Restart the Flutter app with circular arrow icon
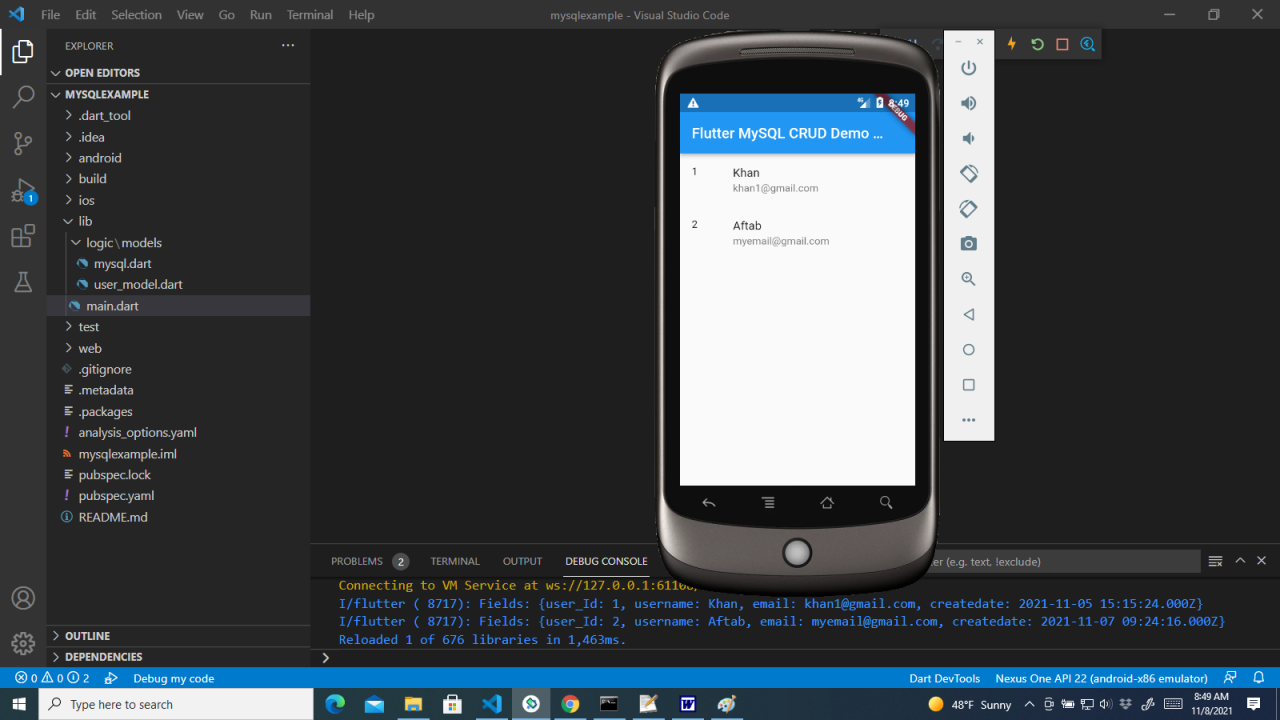 (x=1036, y=43)
